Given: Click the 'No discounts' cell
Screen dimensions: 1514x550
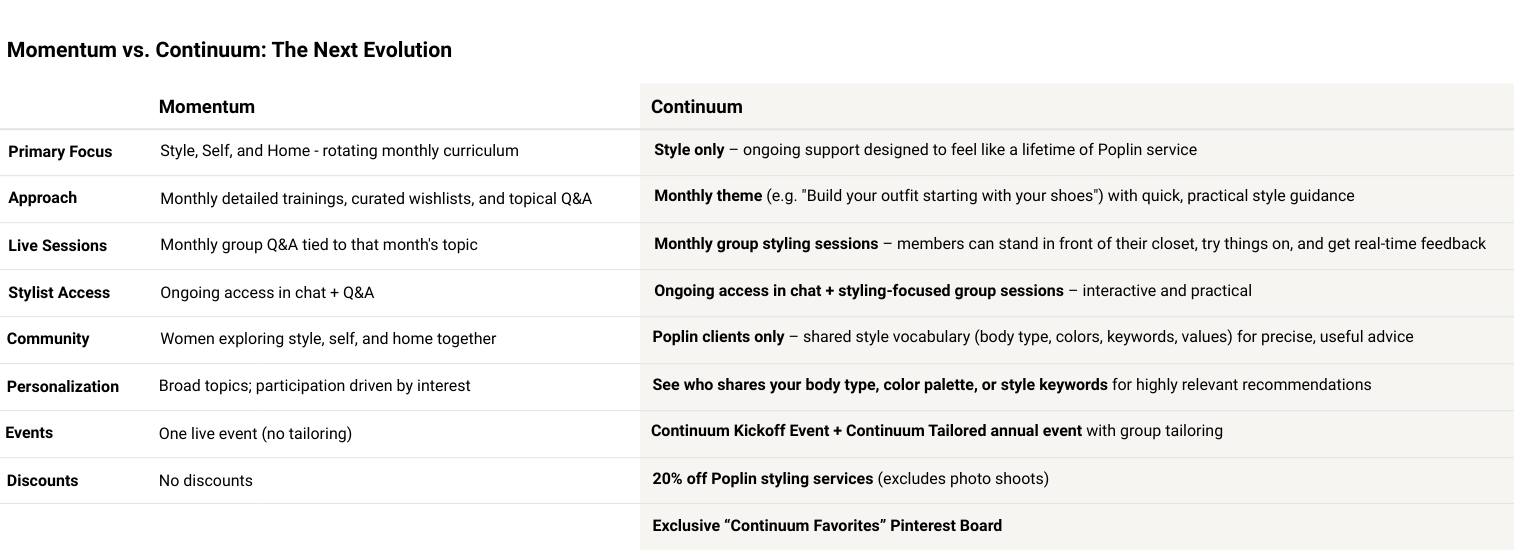Looking at the screenshot, I should [205, 481].
